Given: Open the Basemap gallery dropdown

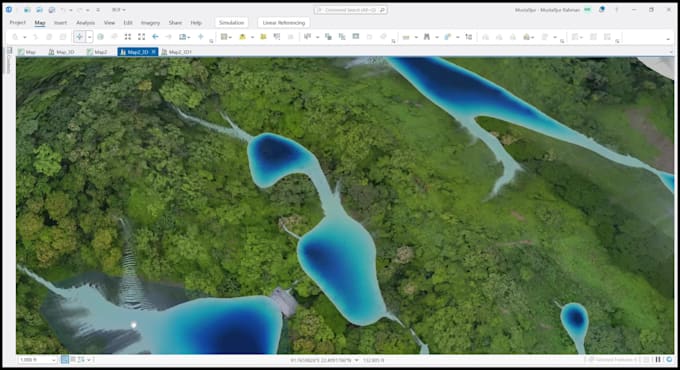Looking at the screenshot, I should coord(226,37).
